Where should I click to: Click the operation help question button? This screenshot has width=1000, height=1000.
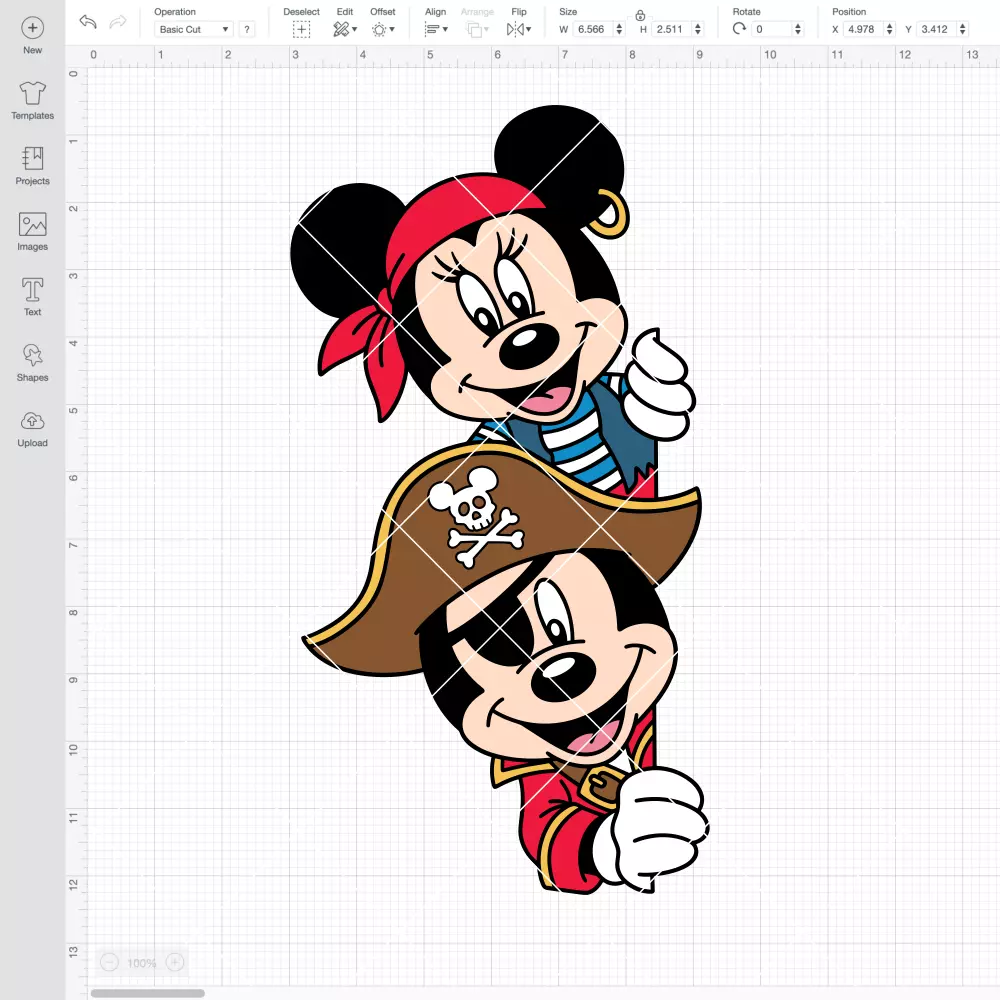[x=247, y=29]
